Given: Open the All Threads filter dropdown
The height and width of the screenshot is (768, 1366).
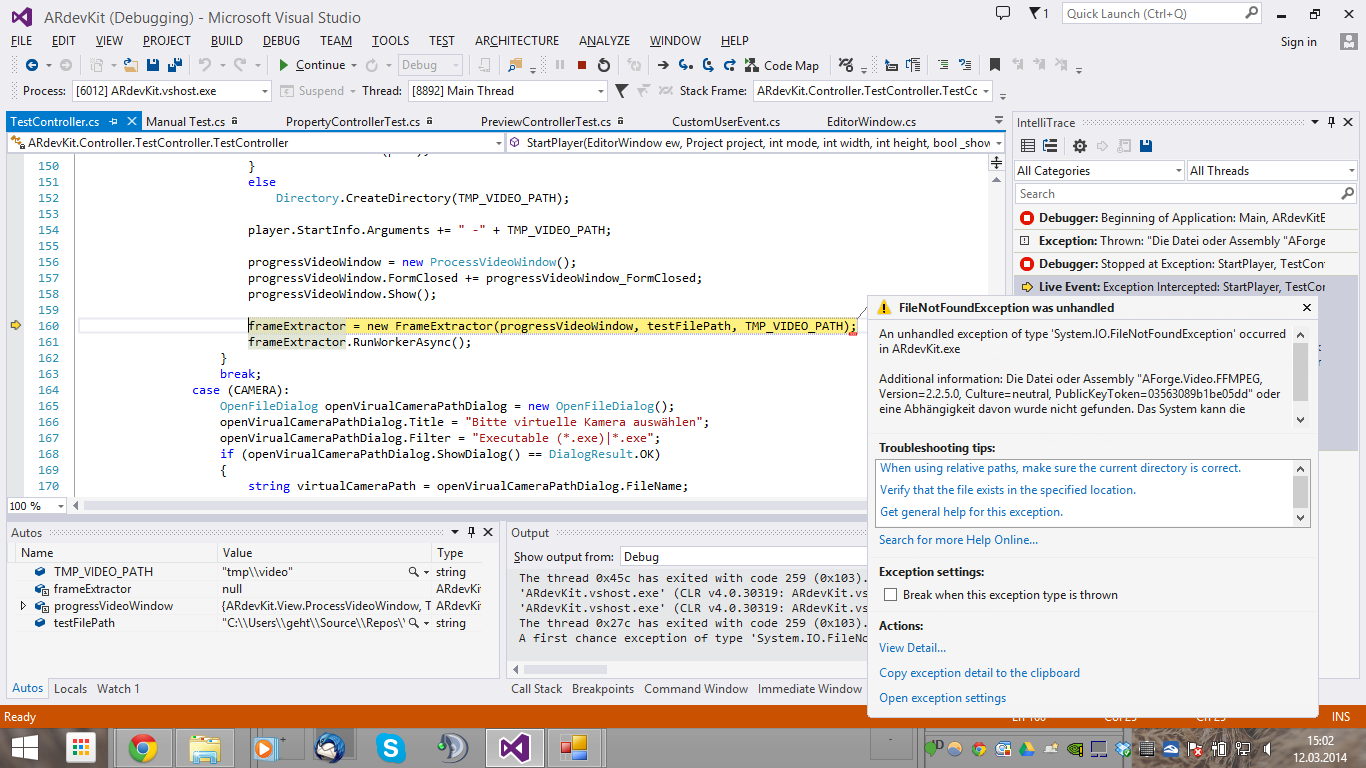Looking at the screenshot, I should pyautogui.click(x=1272, y=171).
